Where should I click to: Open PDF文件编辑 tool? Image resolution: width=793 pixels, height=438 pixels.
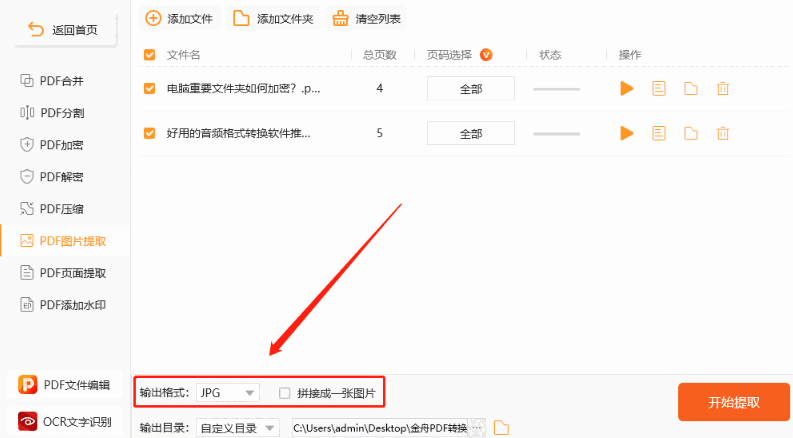64,385
